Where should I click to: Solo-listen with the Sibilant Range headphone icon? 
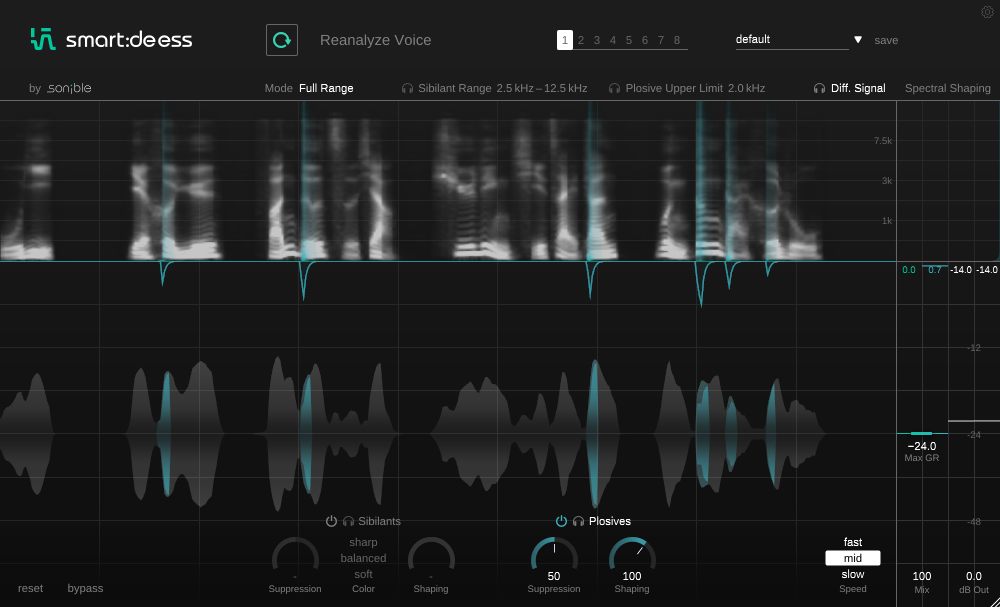click(408, 88)
